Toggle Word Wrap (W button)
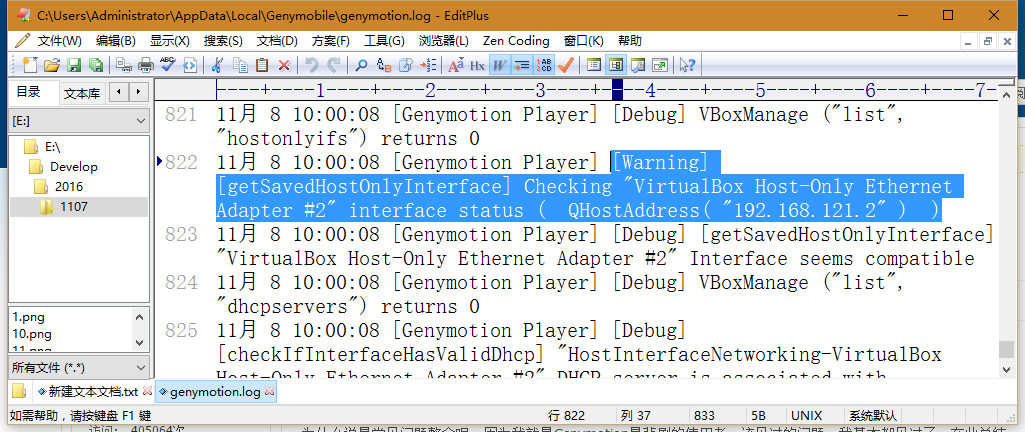 [x=500, y=65]
